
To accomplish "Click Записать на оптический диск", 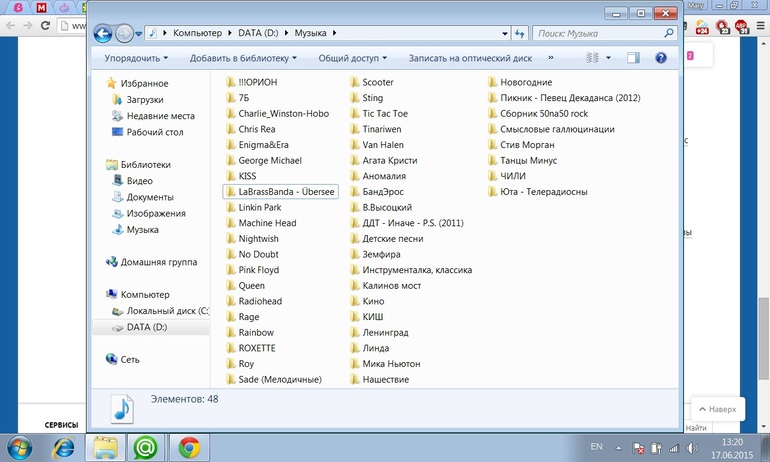I will (470, 58).
